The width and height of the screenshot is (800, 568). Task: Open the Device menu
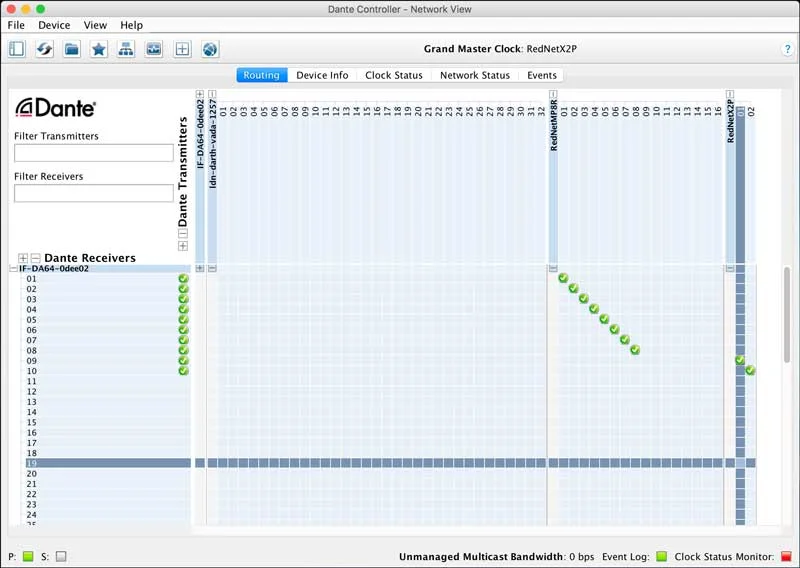pyautogui.click(x=54, y=25)
